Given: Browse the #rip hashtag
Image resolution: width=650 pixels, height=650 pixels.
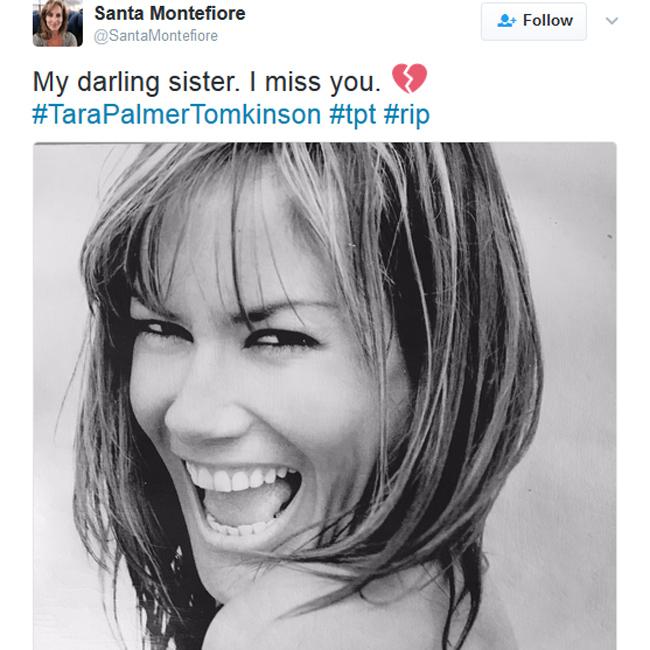Looking at the screenshot, I should (406, 114).
